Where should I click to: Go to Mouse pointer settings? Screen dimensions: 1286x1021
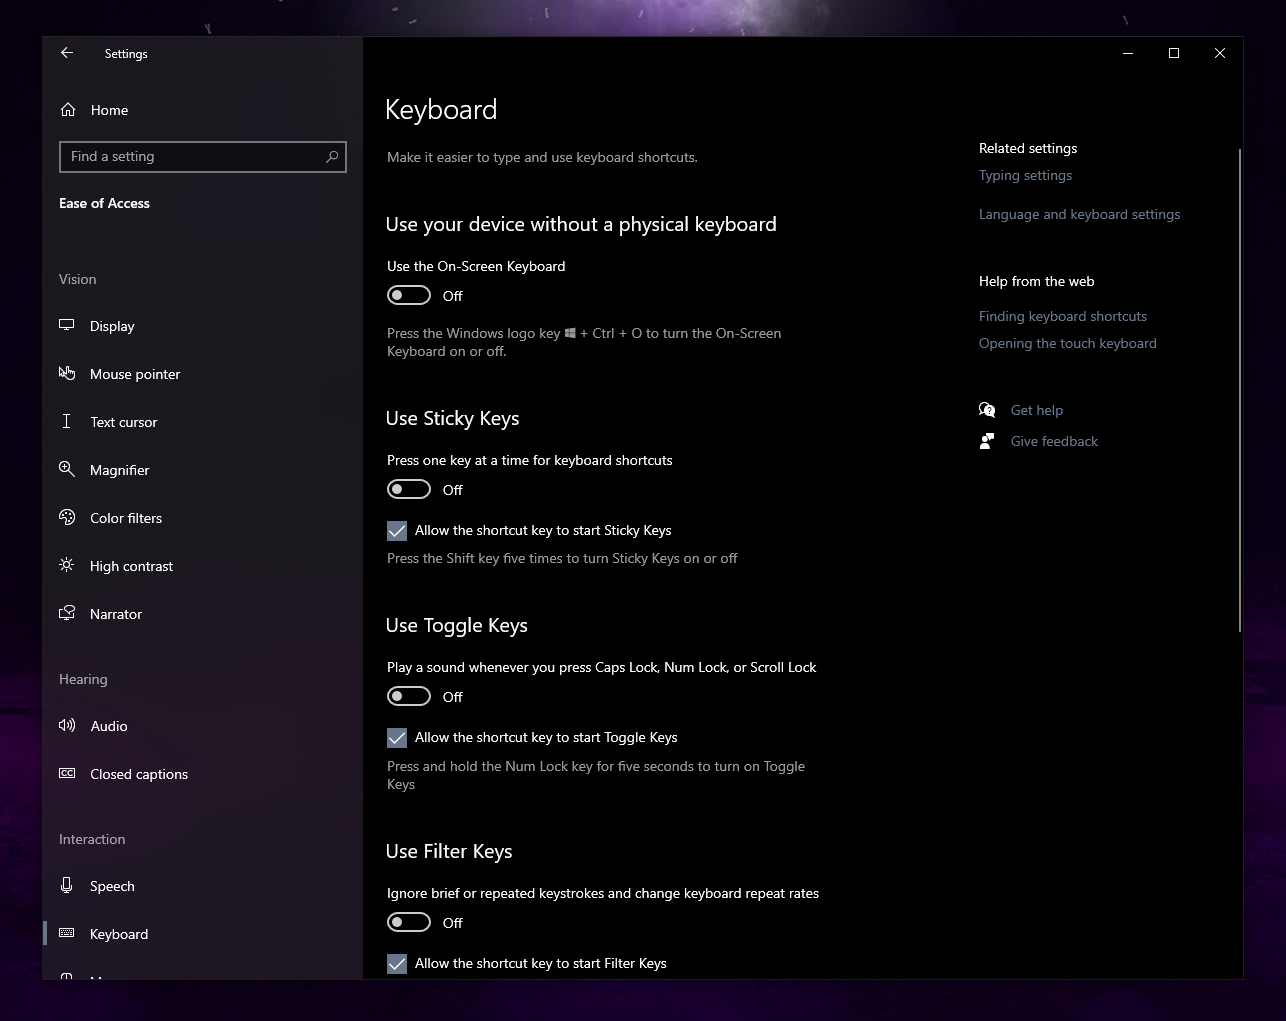[x=202, y=374]
